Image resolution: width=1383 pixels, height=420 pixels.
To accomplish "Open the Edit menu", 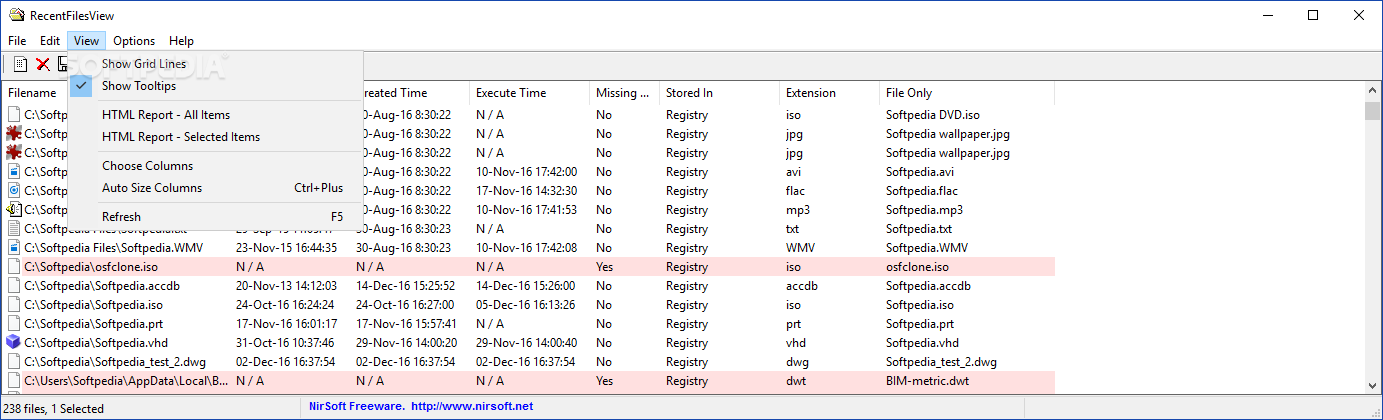I will (x=50, y=41).
